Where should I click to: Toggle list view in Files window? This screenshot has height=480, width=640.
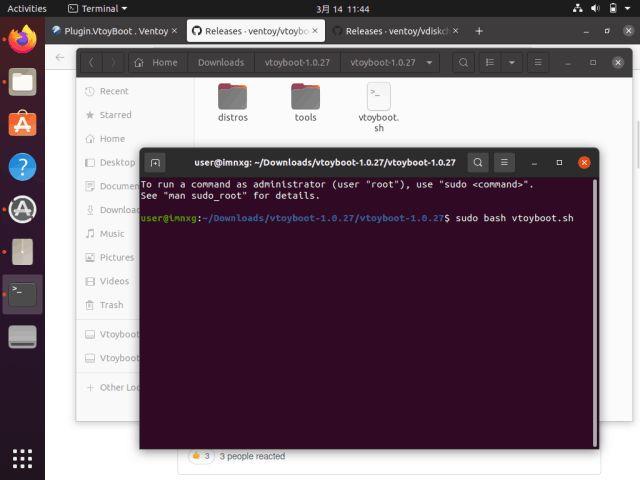pos(489,62)
